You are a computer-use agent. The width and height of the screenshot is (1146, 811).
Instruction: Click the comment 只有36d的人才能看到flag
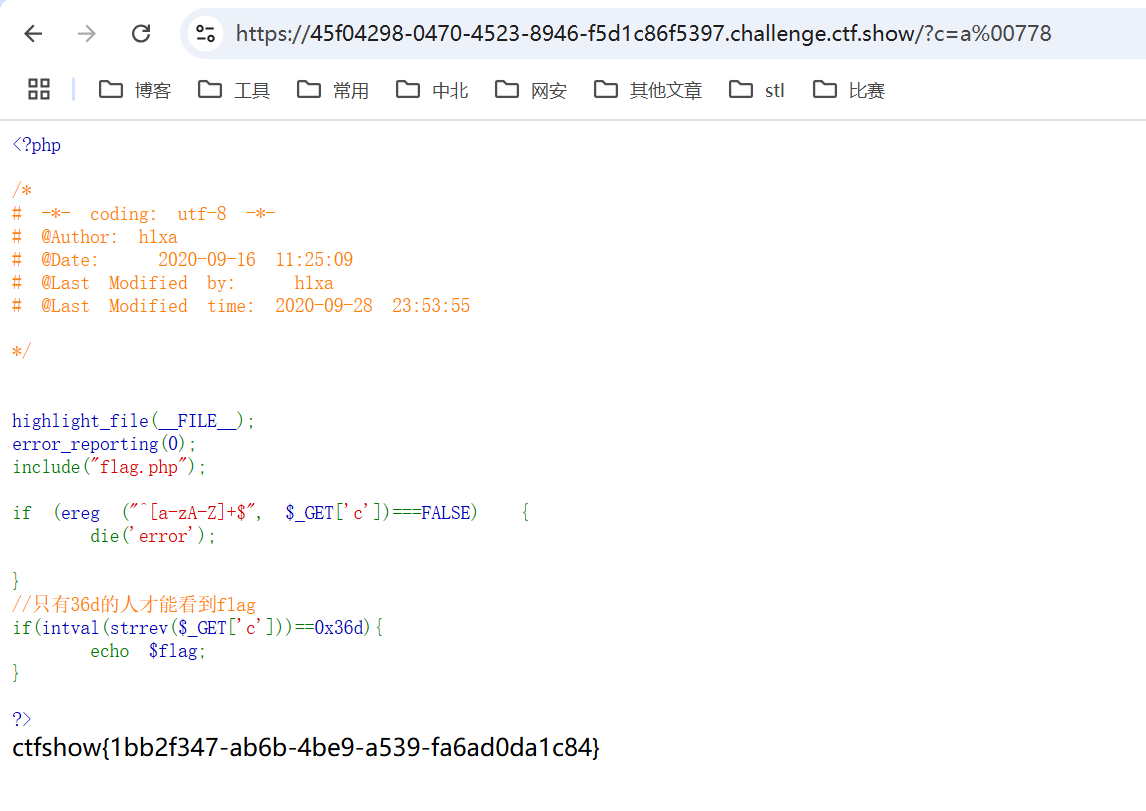point(134,604)
